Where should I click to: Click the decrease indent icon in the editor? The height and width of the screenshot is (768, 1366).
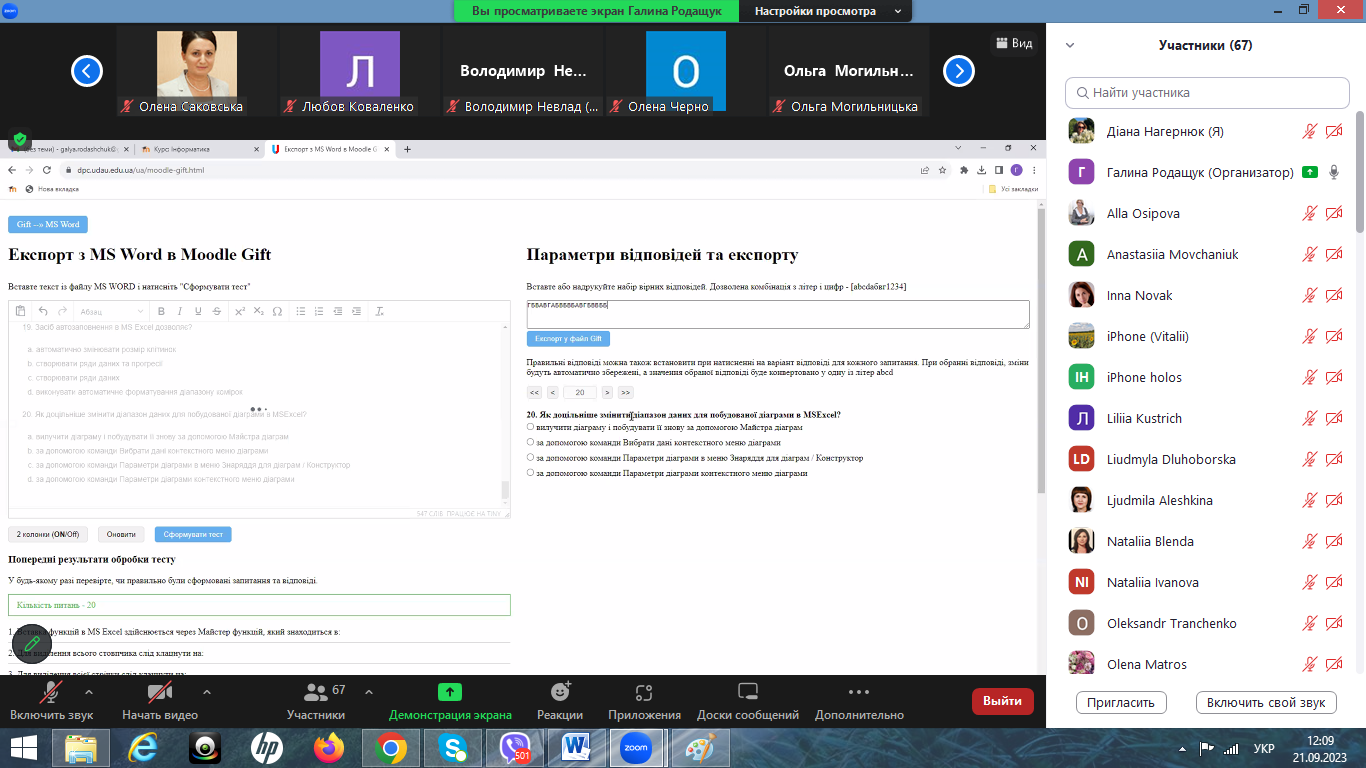338,312
